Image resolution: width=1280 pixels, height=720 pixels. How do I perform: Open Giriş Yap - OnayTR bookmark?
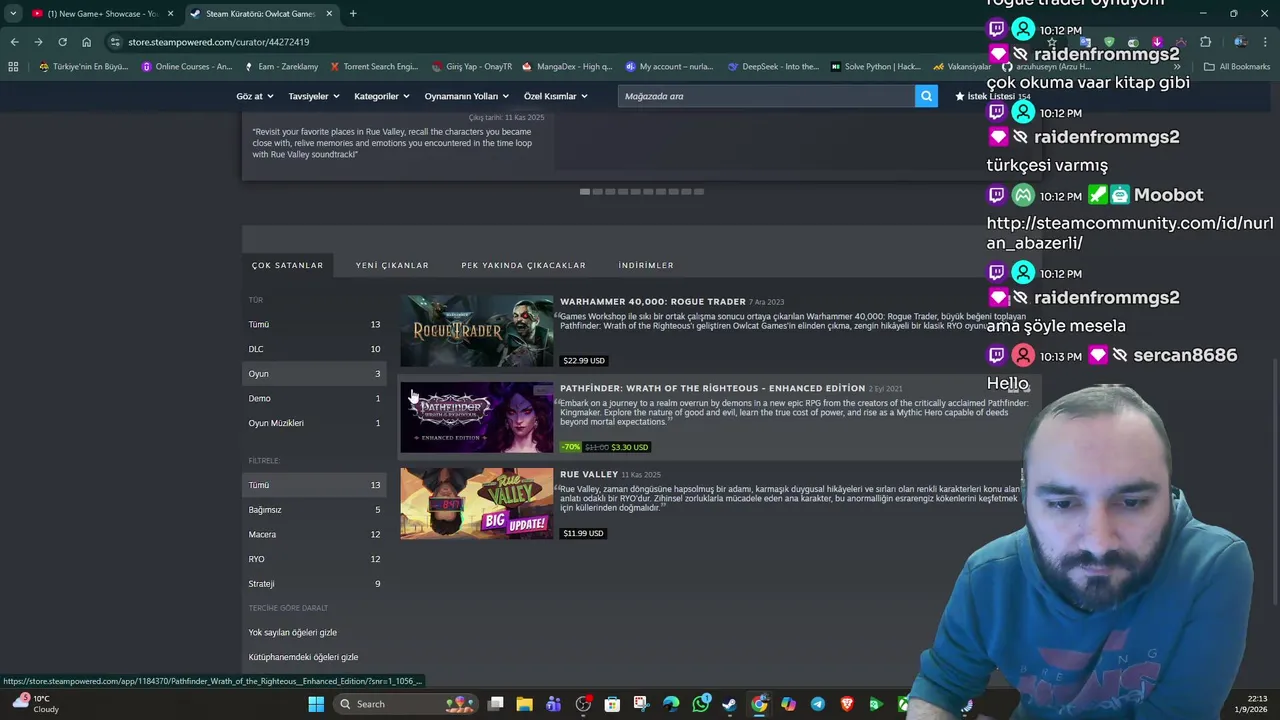tap(472, 67)
